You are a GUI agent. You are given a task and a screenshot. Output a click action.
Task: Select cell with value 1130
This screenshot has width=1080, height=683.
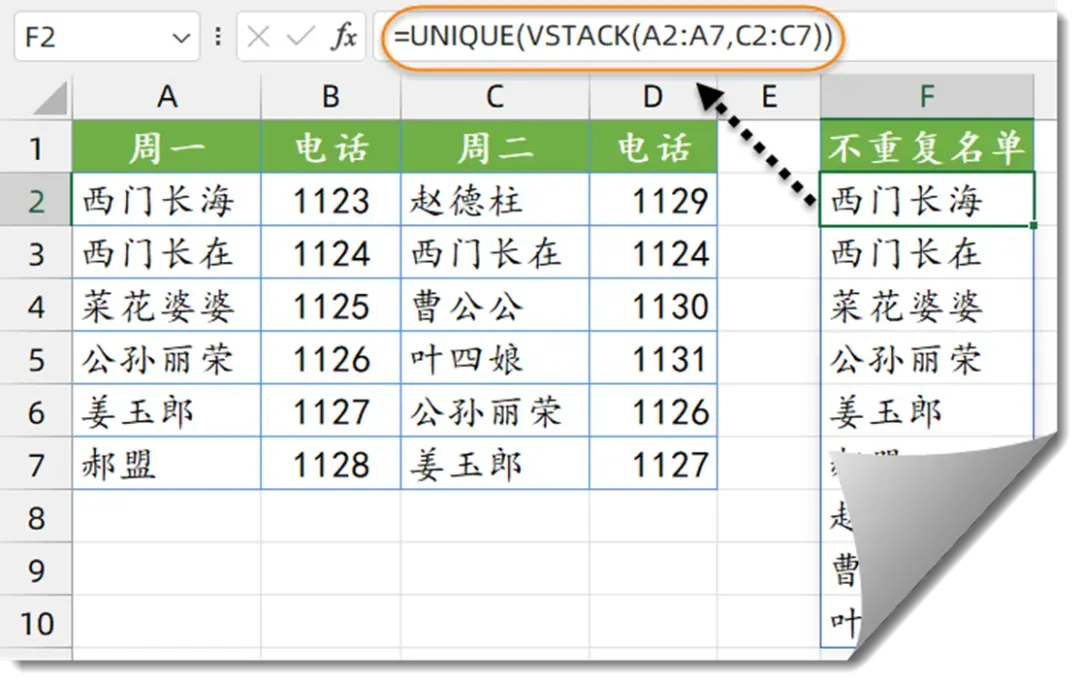(x=653, y=306)
